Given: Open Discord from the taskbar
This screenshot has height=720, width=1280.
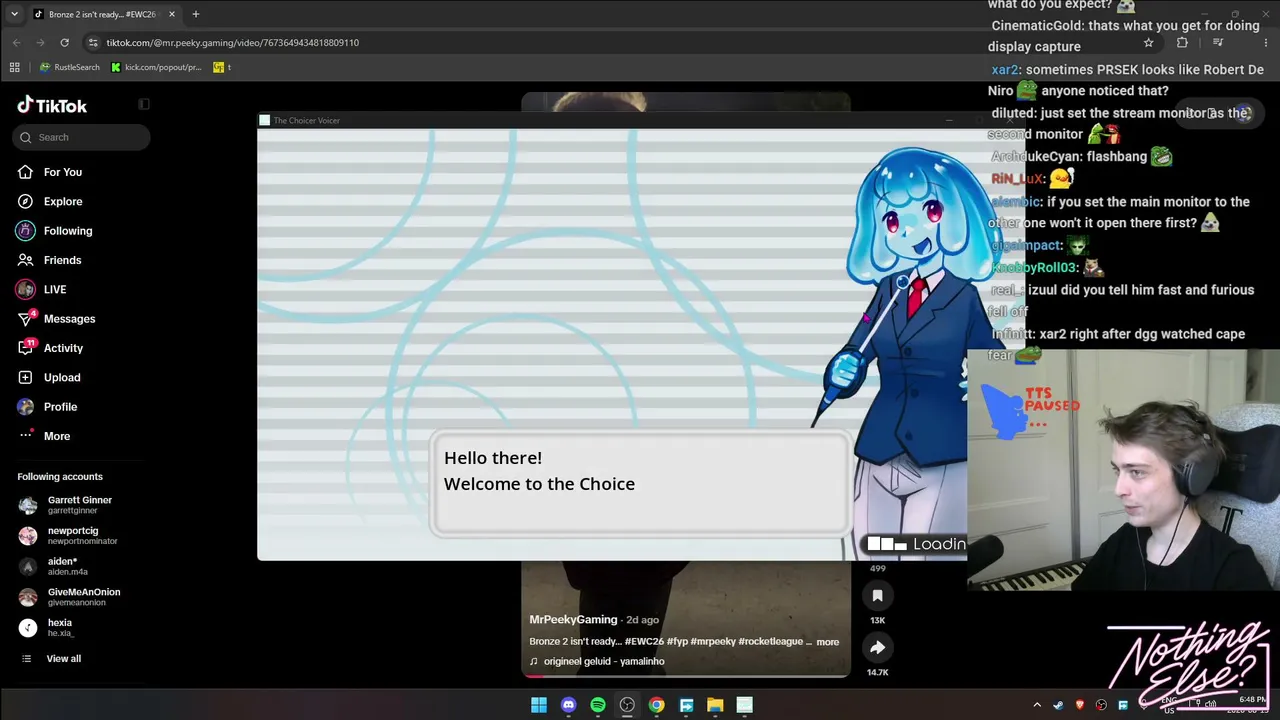Looking at the screenshot, I should click(x=568, y=705).
